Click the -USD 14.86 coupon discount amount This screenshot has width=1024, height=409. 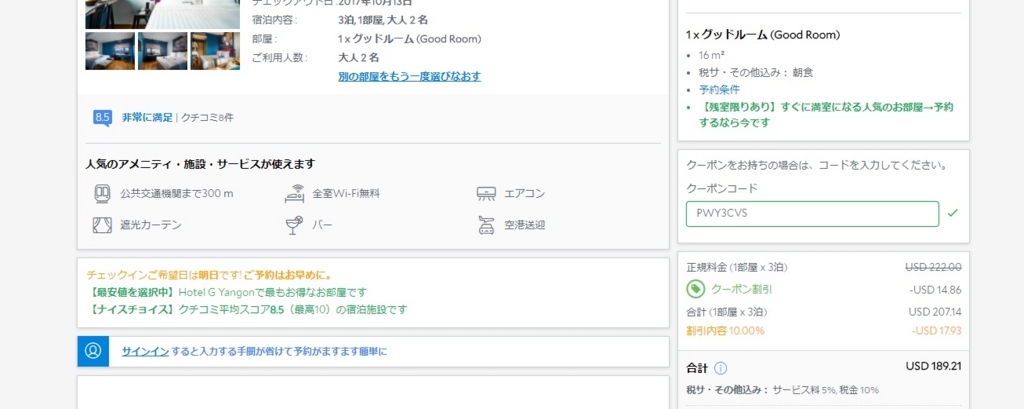click(x=935, y=289)
